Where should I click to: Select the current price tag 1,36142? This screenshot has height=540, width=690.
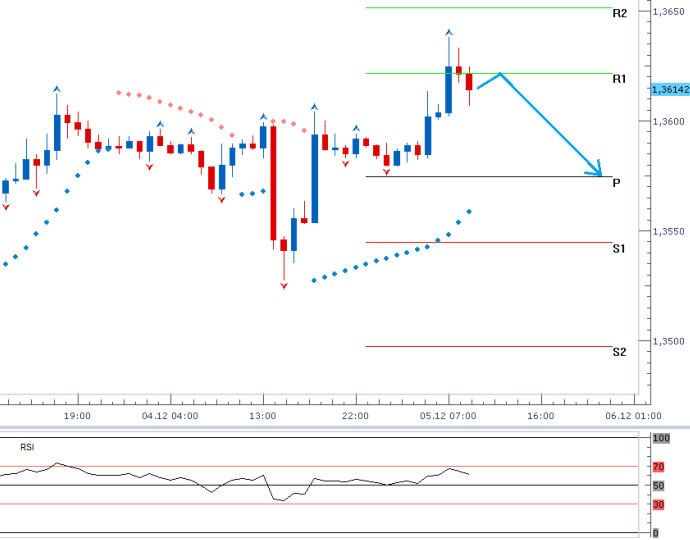pos(671,89)
